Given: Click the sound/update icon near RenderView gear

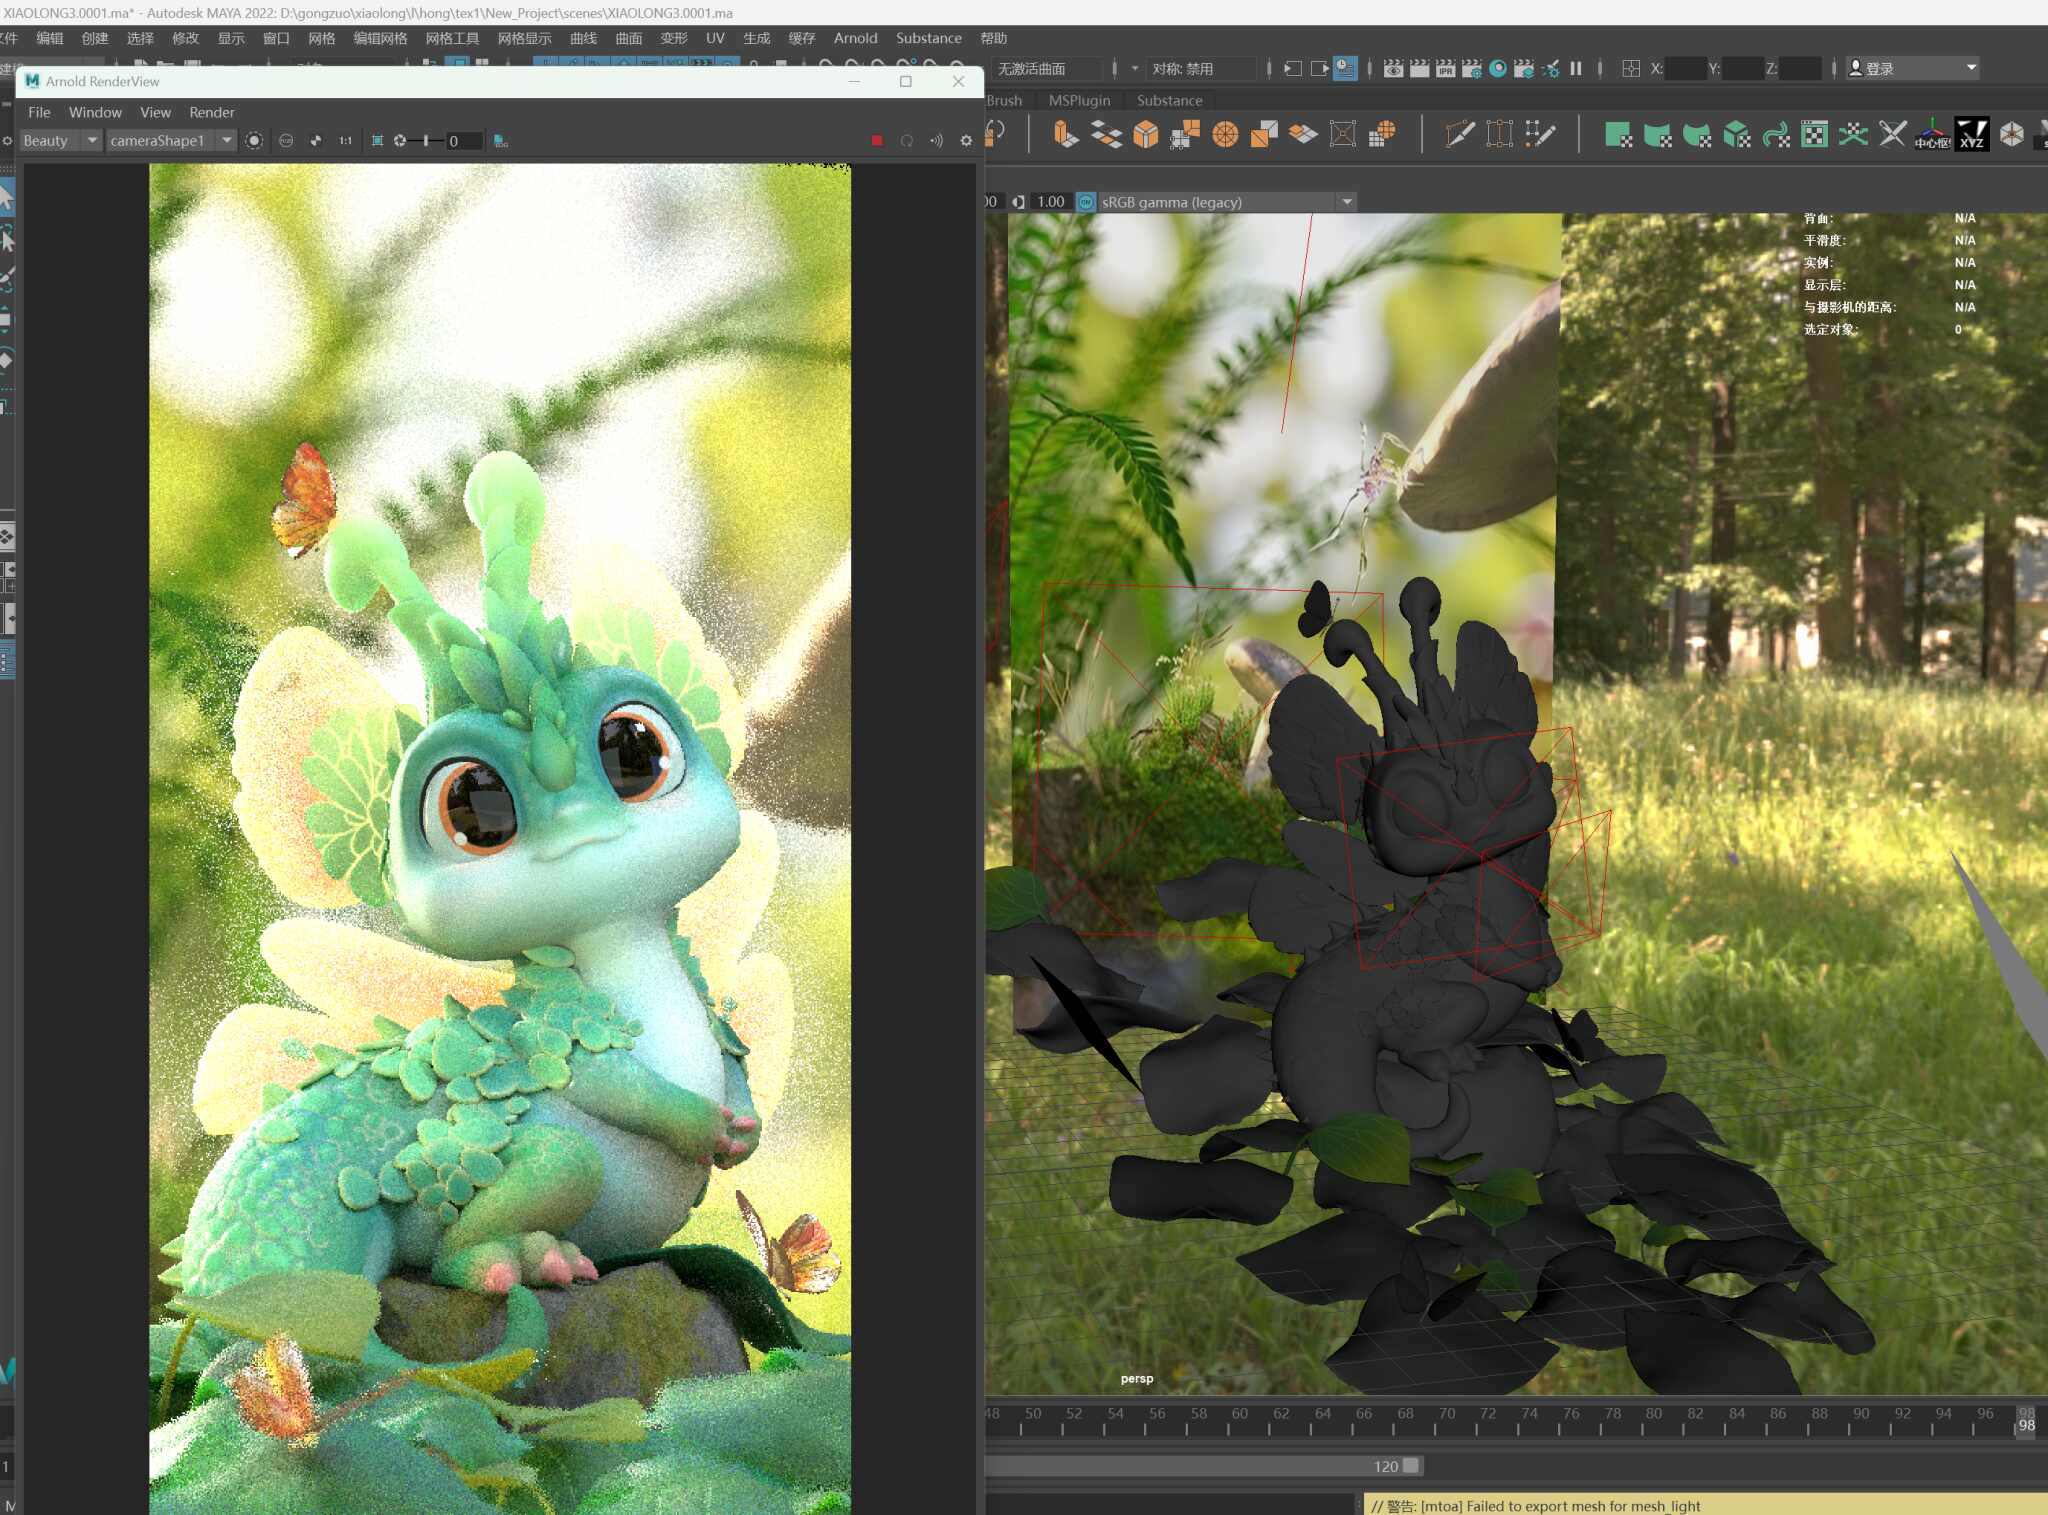Looking at the screenshot, I should coord(936,141).
